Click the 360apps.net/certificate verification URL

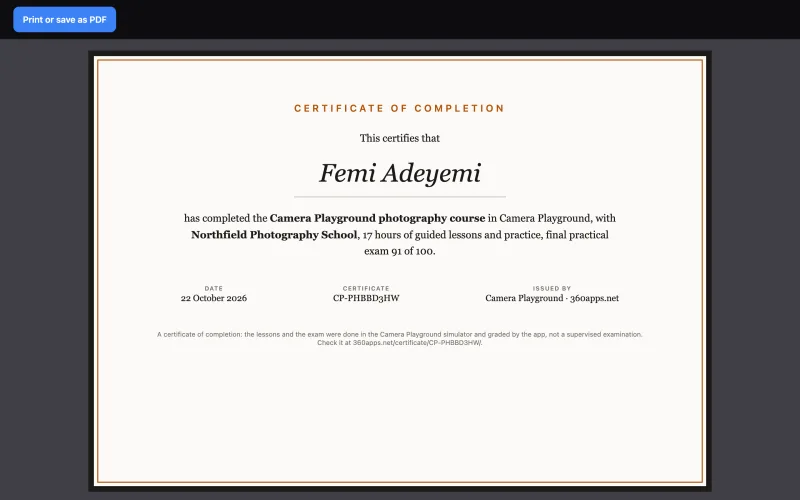coord(417,343)
